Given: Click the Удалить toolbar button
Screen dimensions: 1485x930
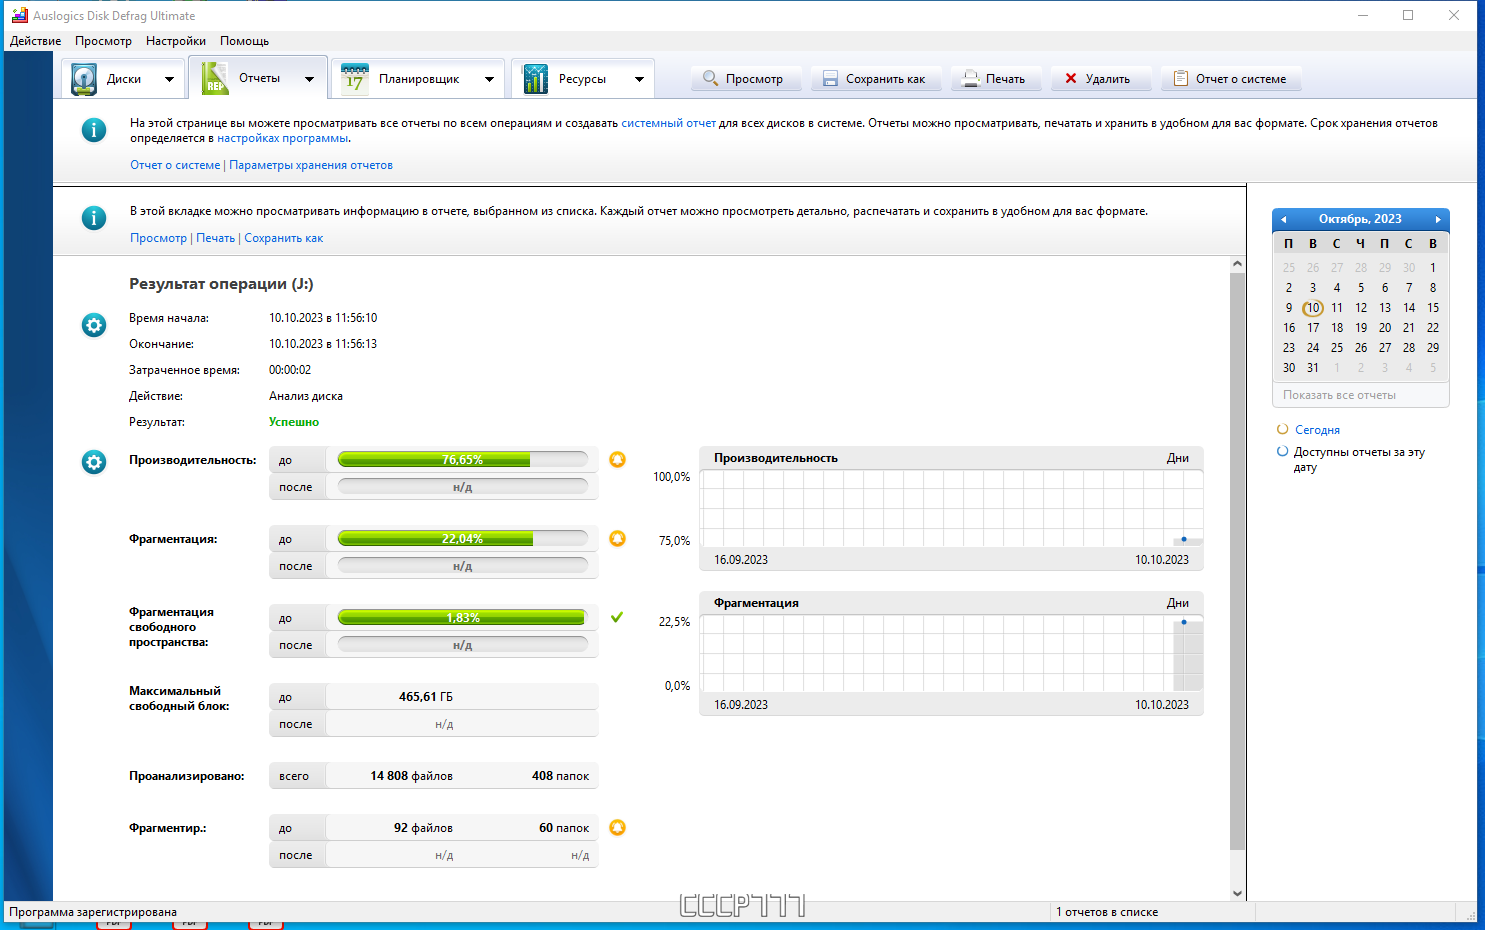Looking at the screenshot, I should tap(1101, 79).
